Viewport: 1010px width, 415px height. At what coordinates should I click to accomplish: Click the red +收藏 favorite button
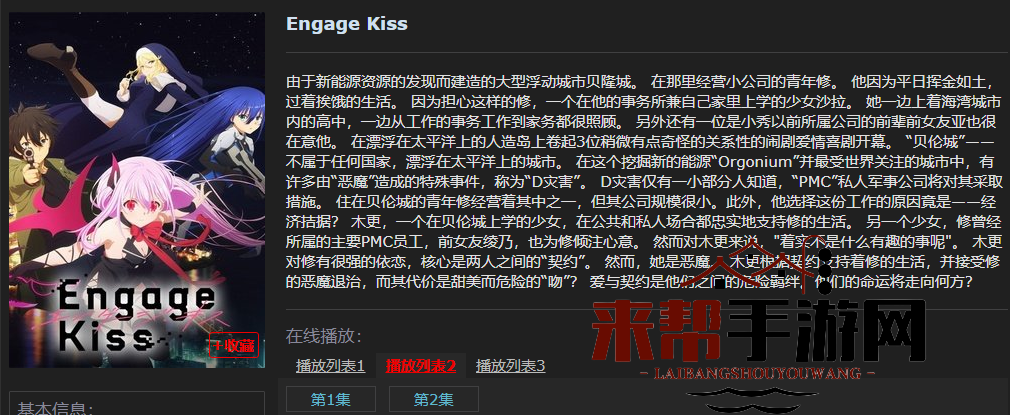(x=233, y=345)
